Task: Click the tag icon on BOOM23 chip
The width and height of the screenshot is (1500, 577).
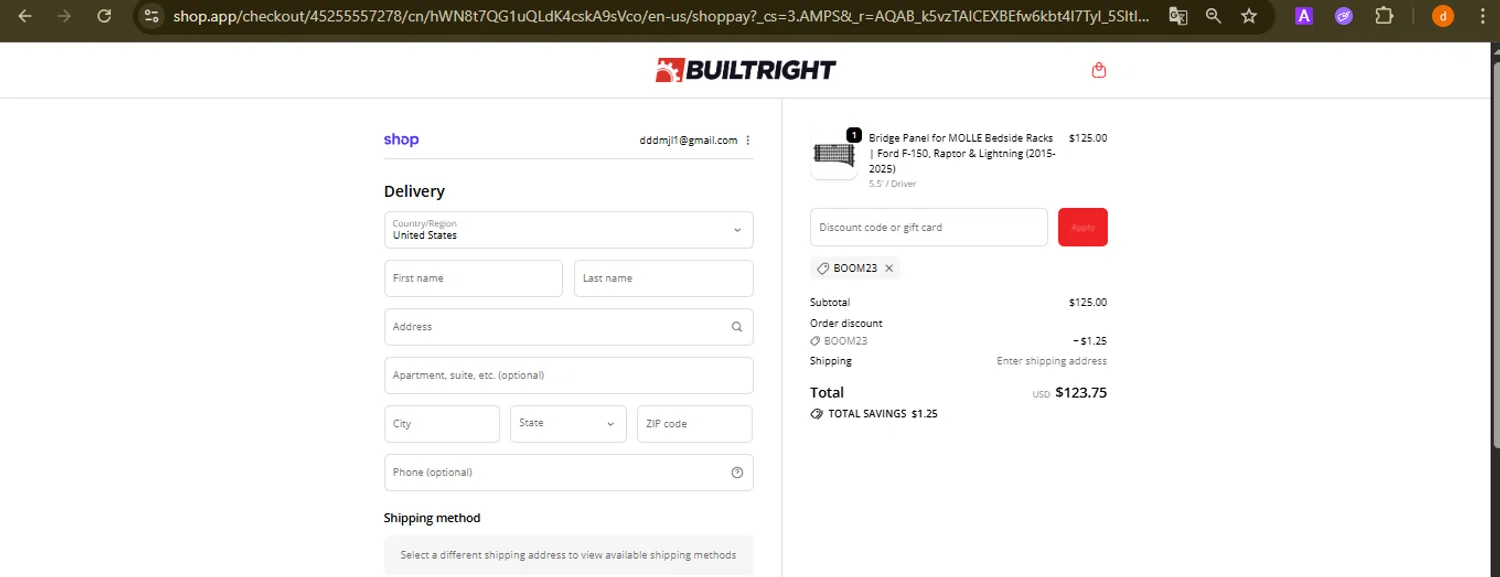Action: click(x=823, y=268)
